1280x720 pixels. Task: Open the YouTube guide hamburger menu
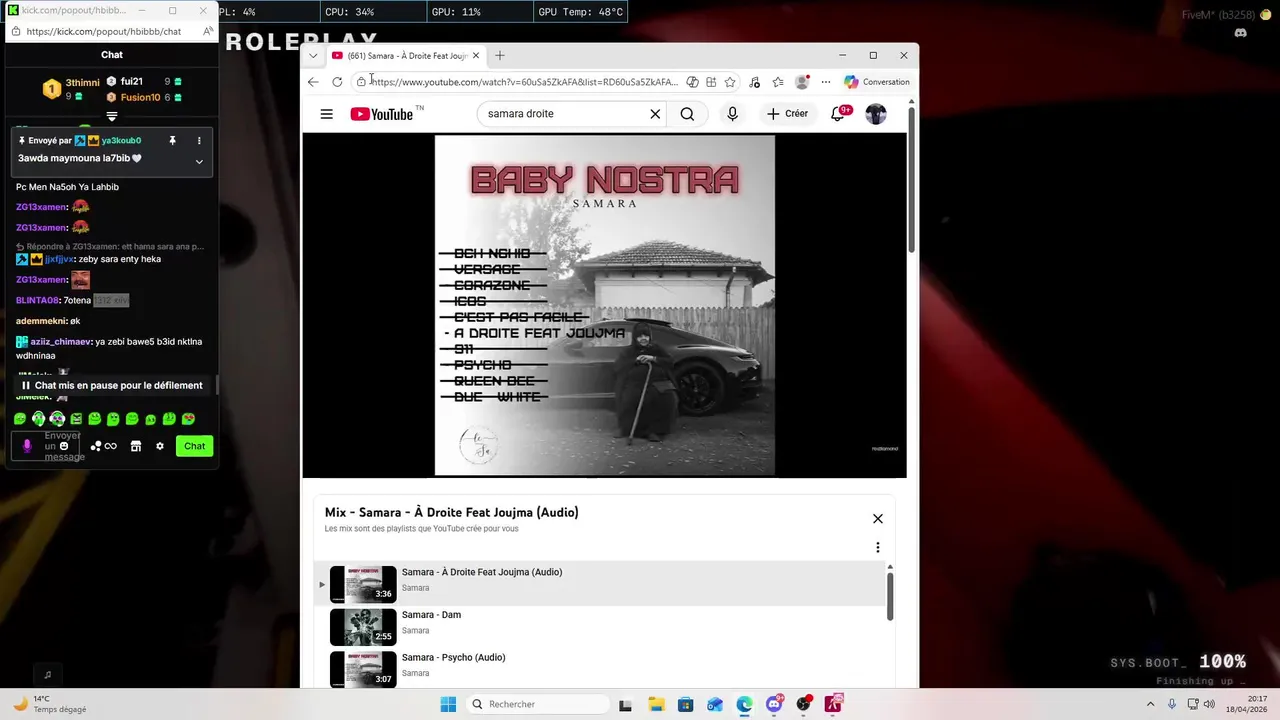point(326,114)
